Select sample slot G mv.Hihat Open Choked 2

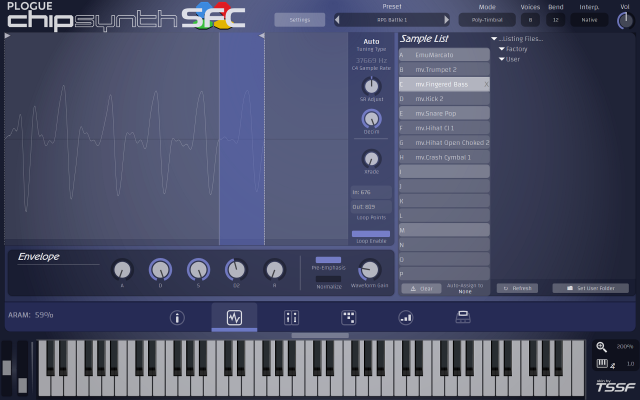444,142
